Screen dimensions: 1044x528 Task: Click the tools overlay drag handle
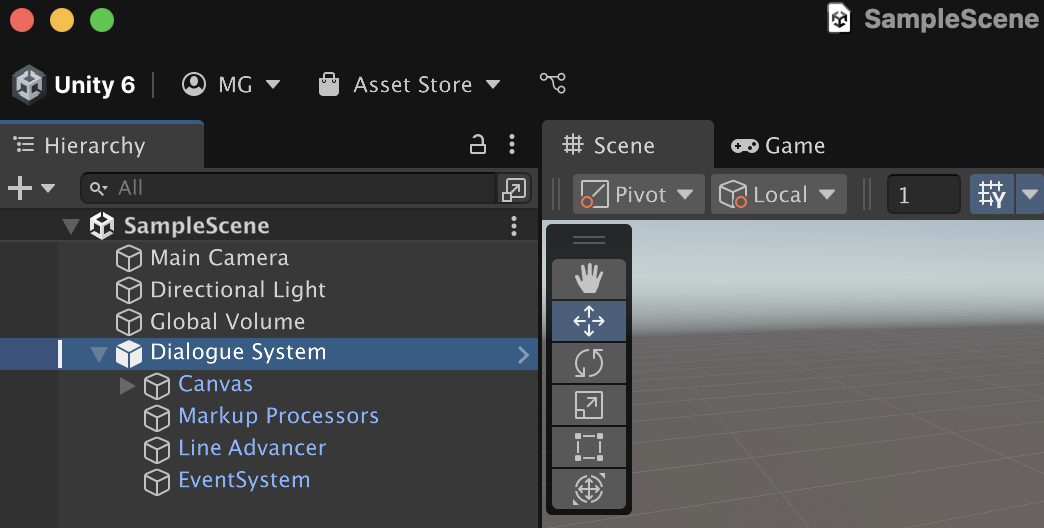click(x=589, y=241)
